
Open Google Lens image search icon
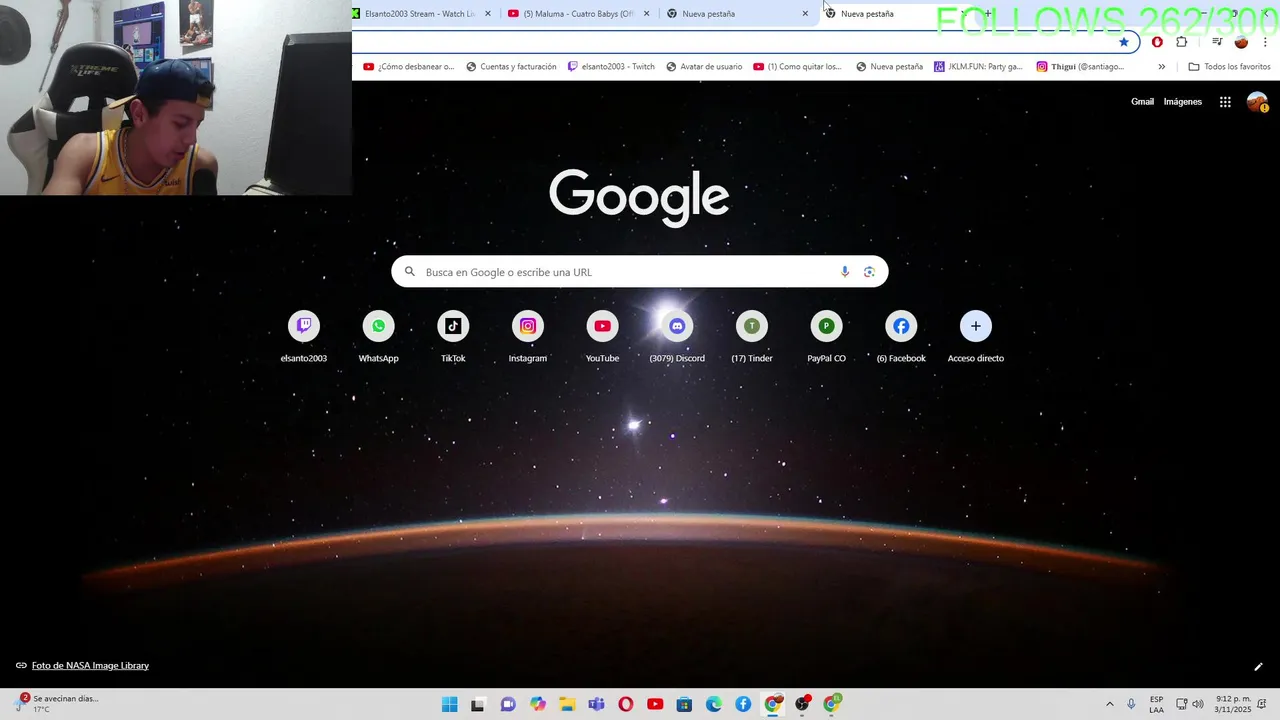tap(869, 272)
